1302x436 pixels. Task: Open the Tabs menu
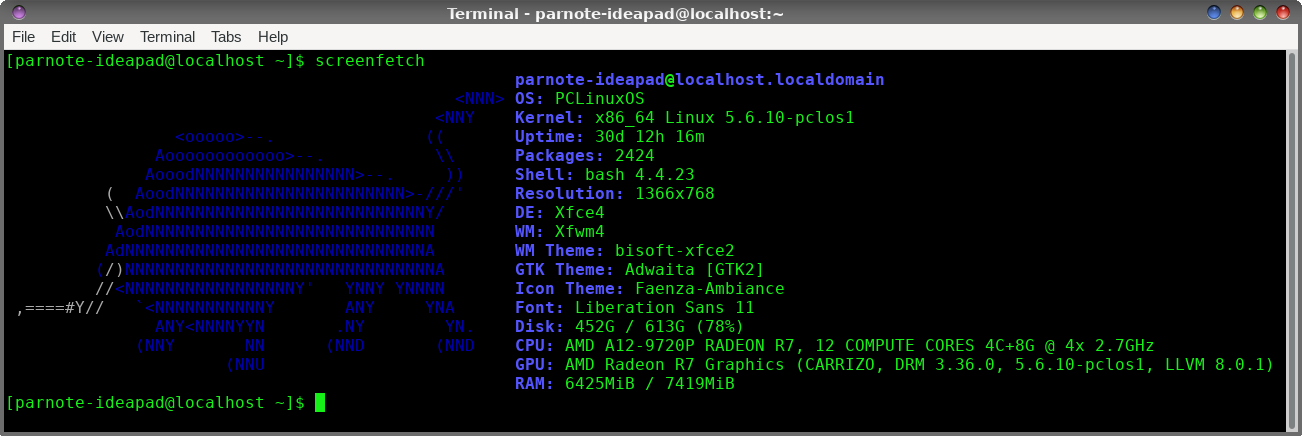click(226, 36)
